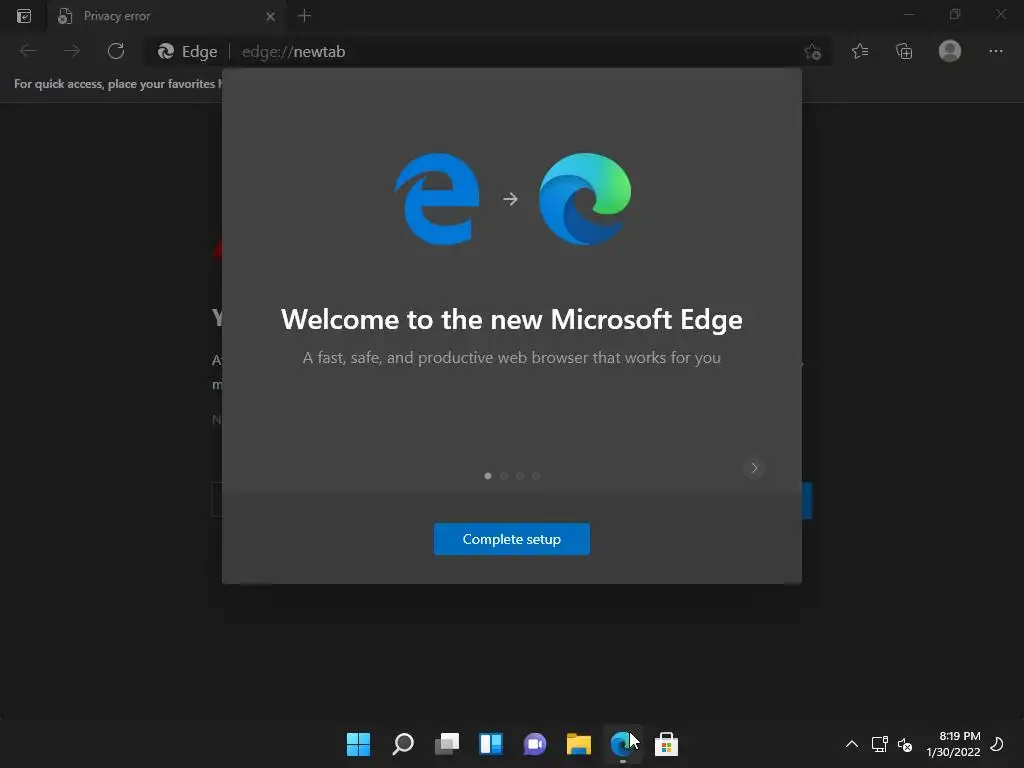Select the first carousel page dot

pyautogui.click(x=487, y=475)
